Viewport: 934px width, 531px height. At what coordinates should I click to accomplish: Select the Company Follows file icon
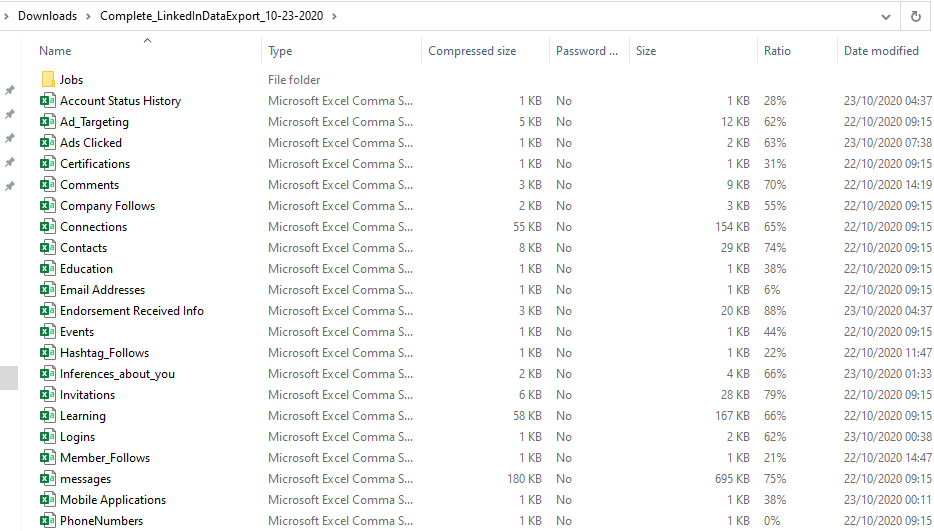(x=48, y=205)
